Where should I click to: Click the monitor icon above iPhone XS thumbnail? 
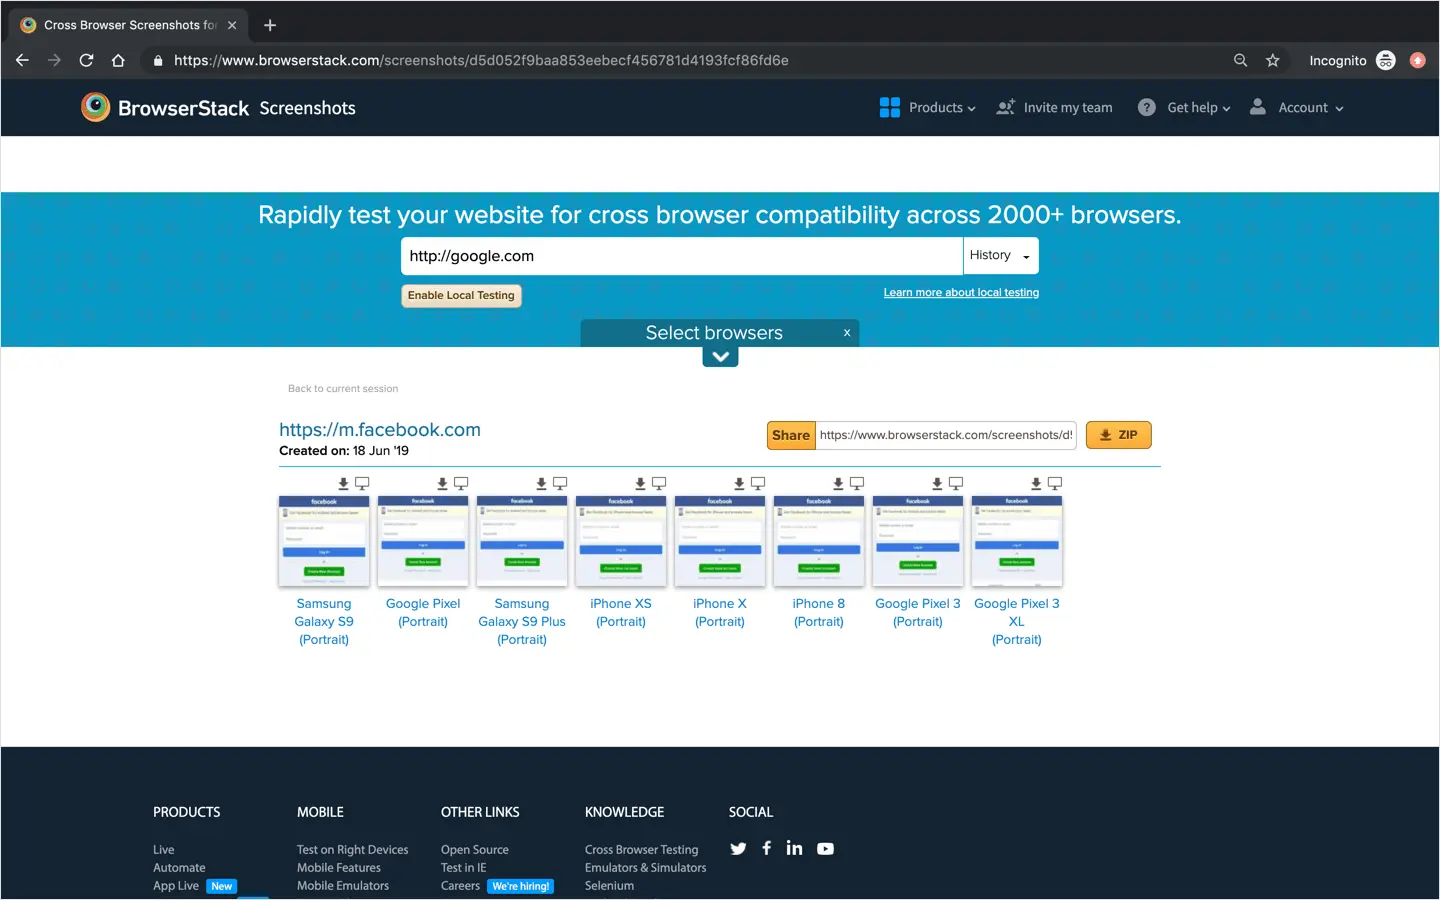659,484
